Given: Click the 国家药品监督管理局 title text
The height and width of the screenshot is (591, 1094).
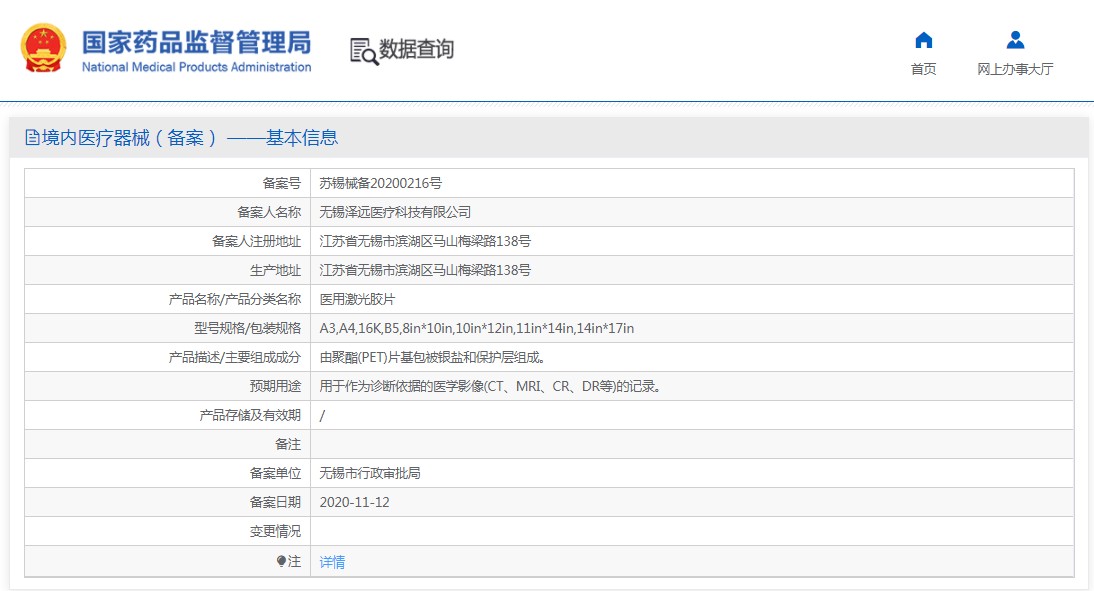Looking at the screenshot, I should point(197,42).
